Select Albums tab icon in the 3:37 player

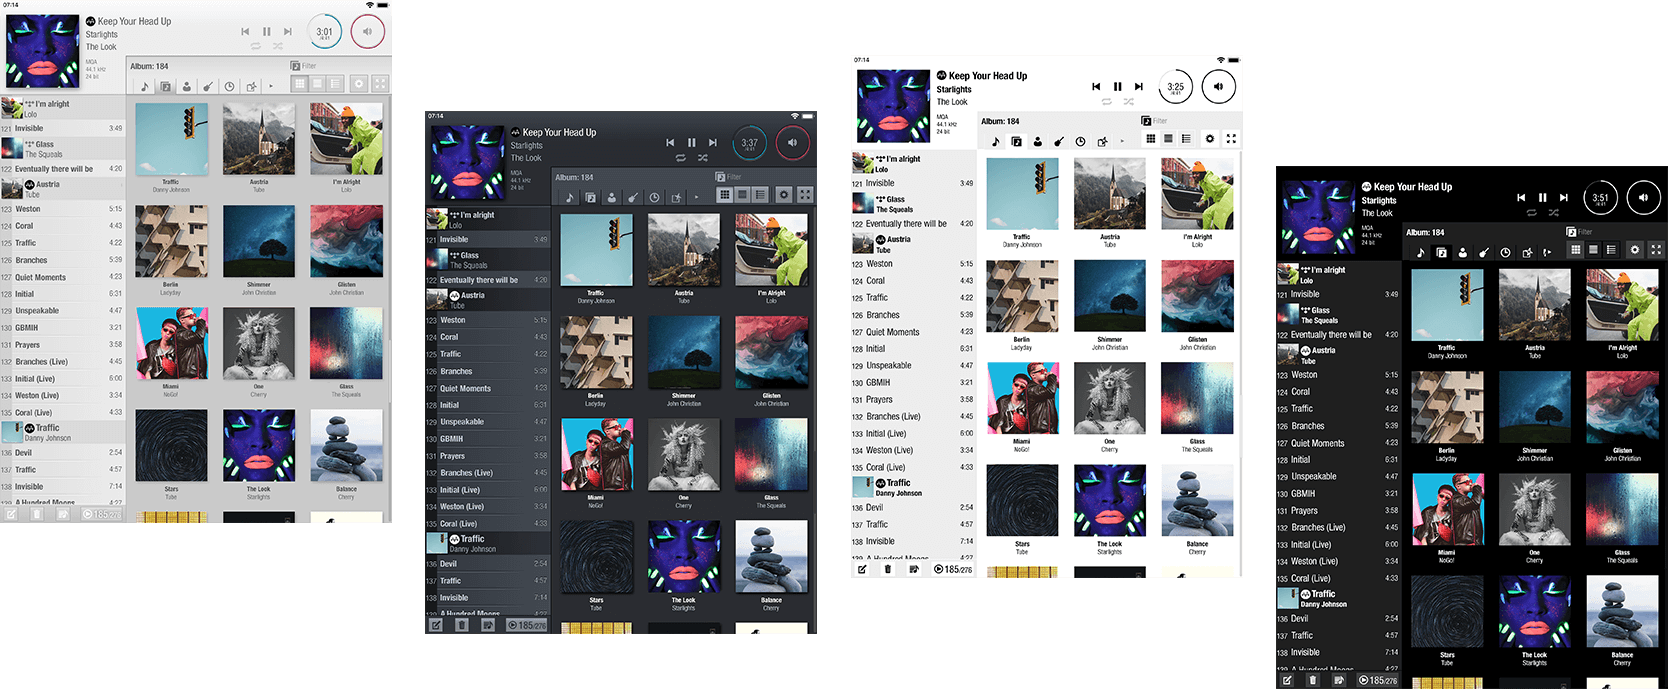(591, 197)
